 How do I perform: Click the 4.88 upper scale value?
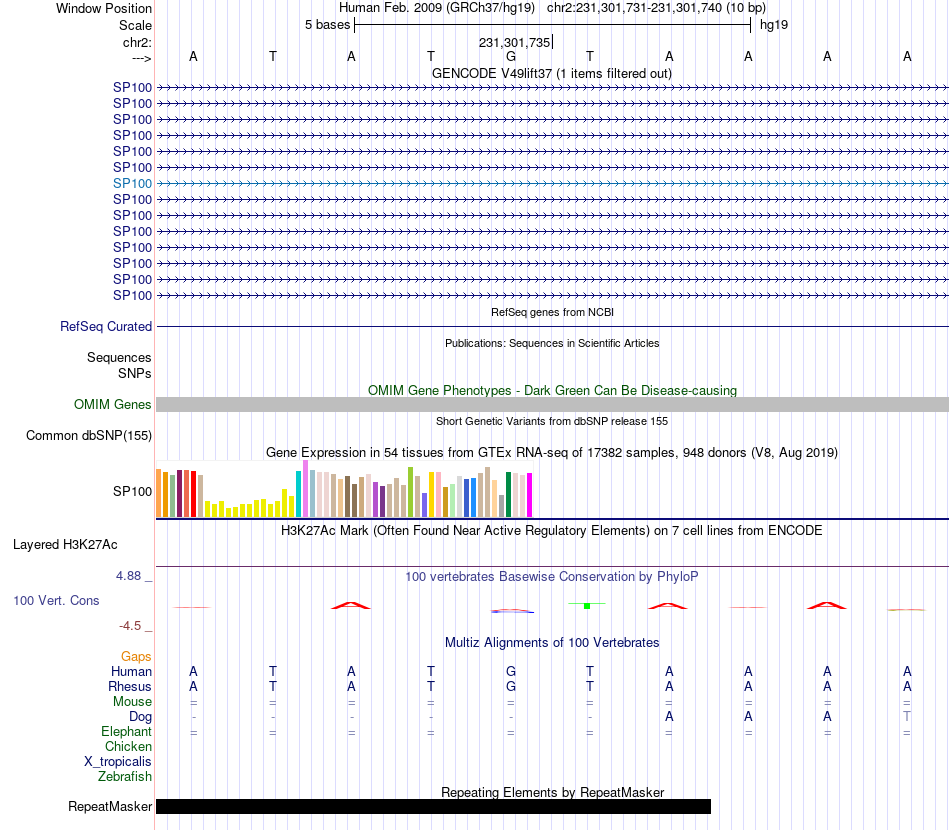pyautogui.click(x=128, y=576)
